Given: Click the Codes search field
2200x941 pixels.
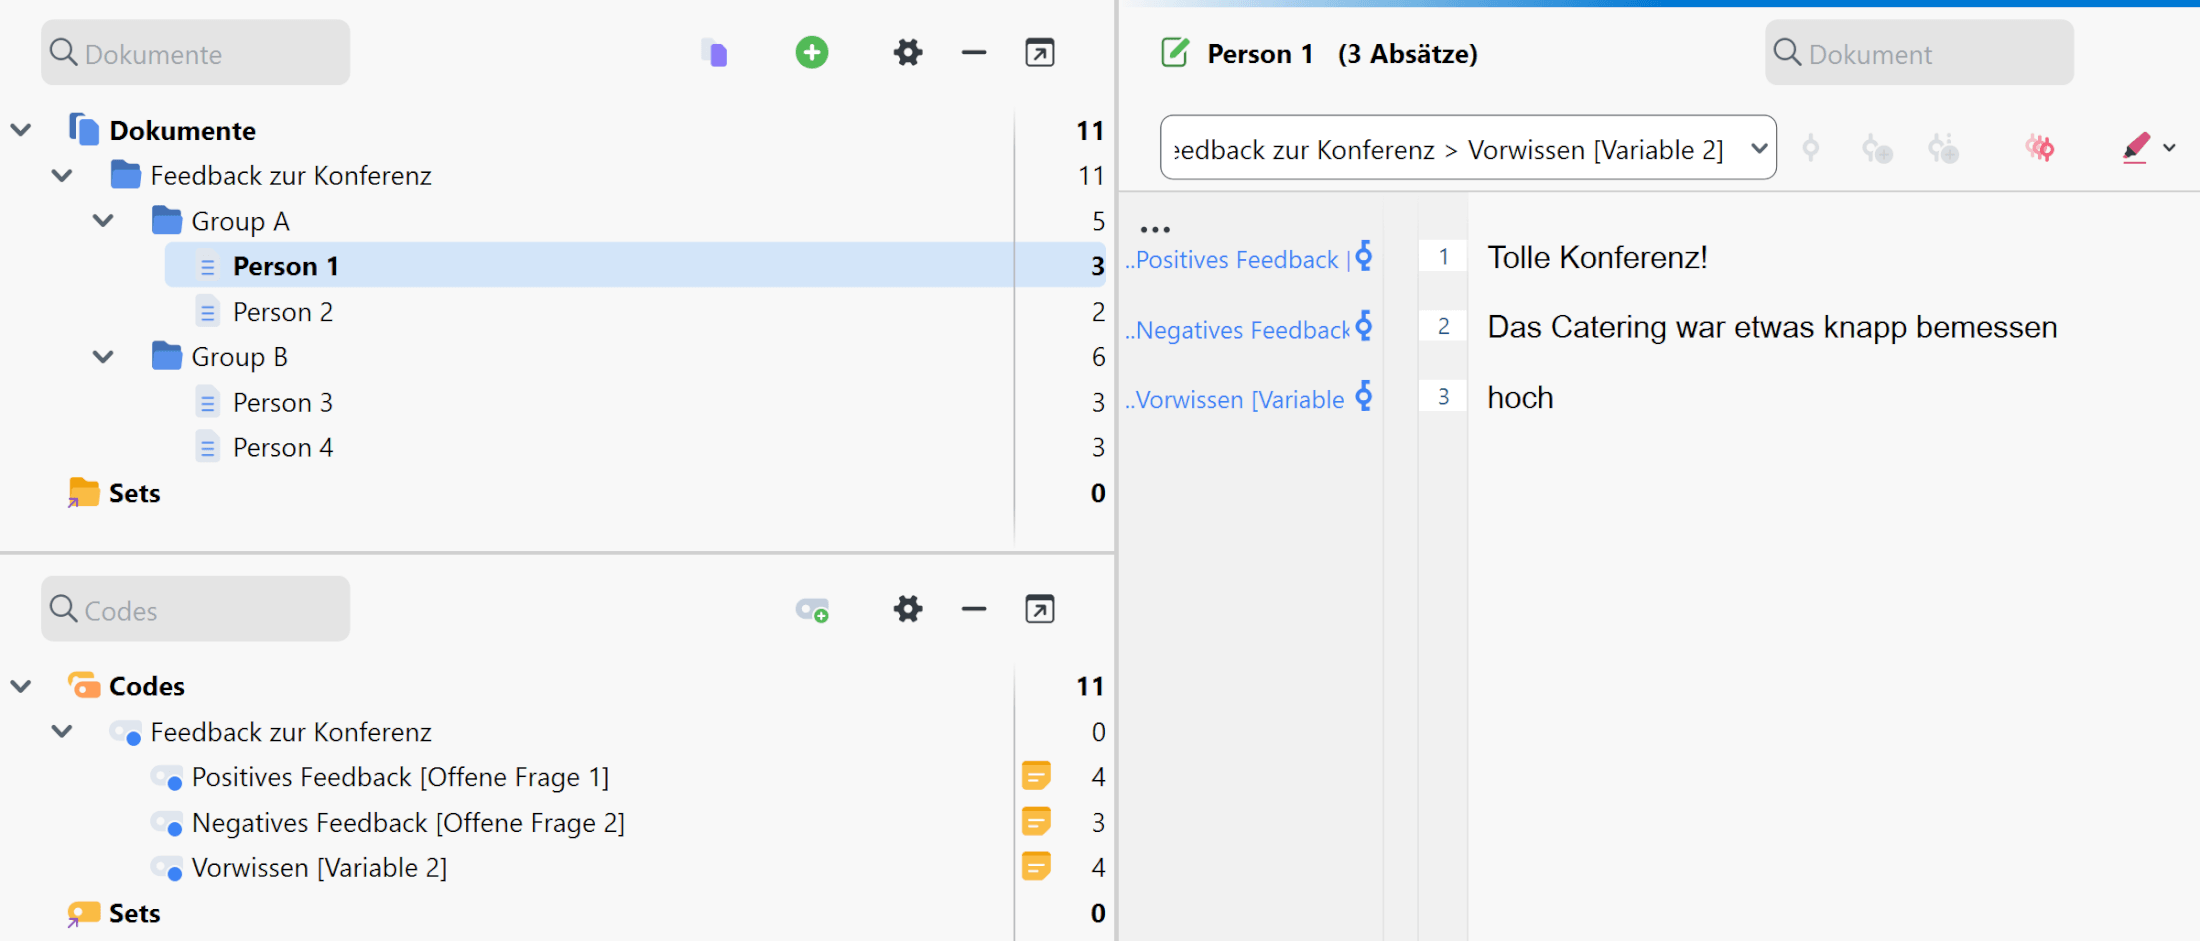Looking at the screenshot, I should click(x=195, y=609).
